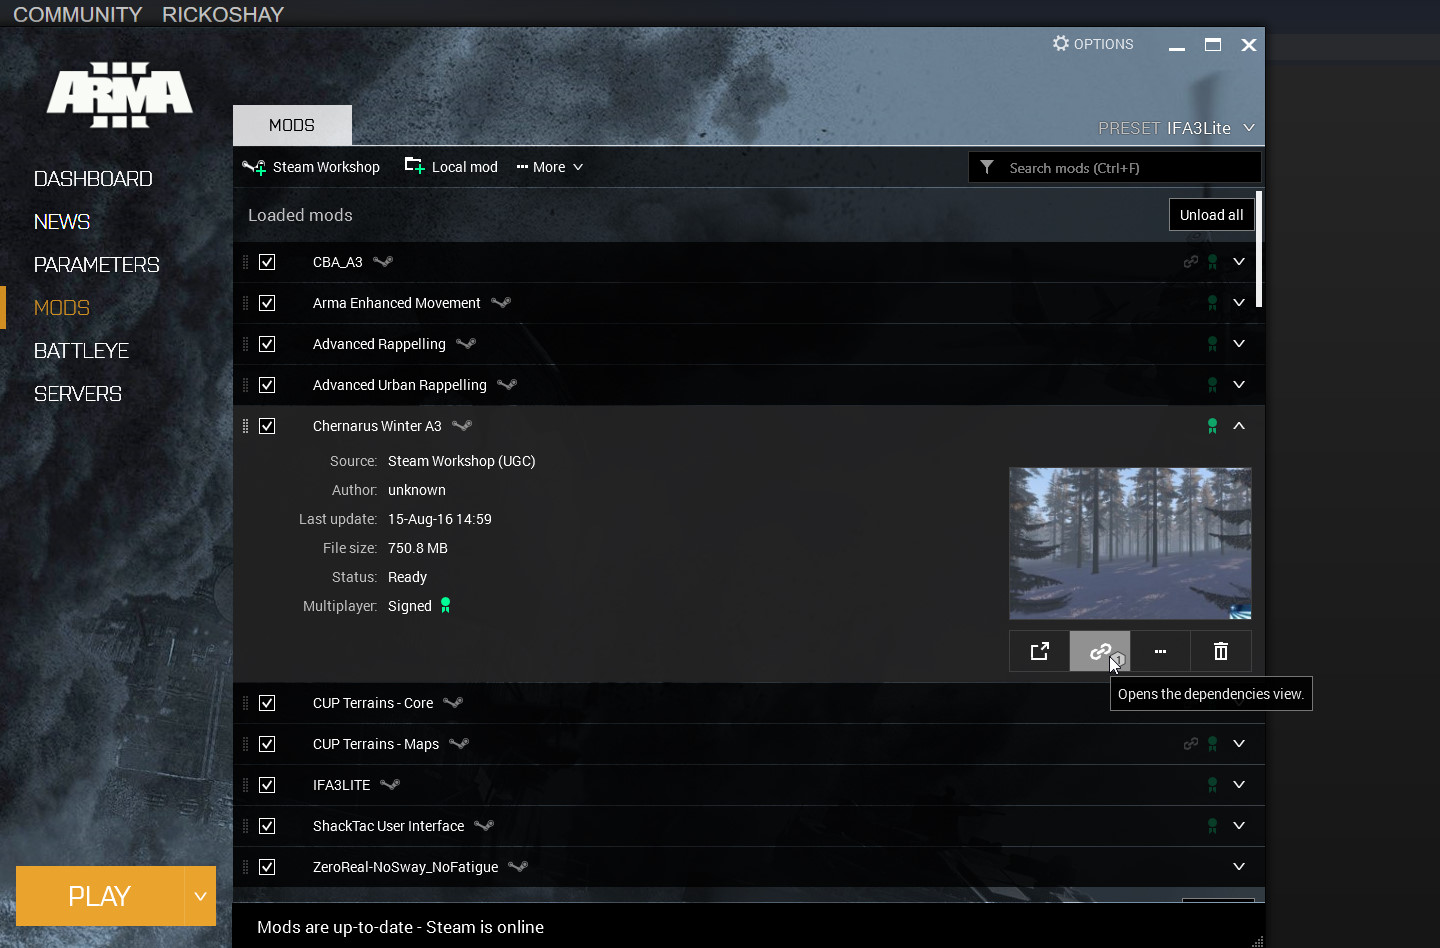This screenshot has width=1440, height=948.
Task: Click the dependency link icon on CBA_A3 row
Action: [x=1190, y=262]
